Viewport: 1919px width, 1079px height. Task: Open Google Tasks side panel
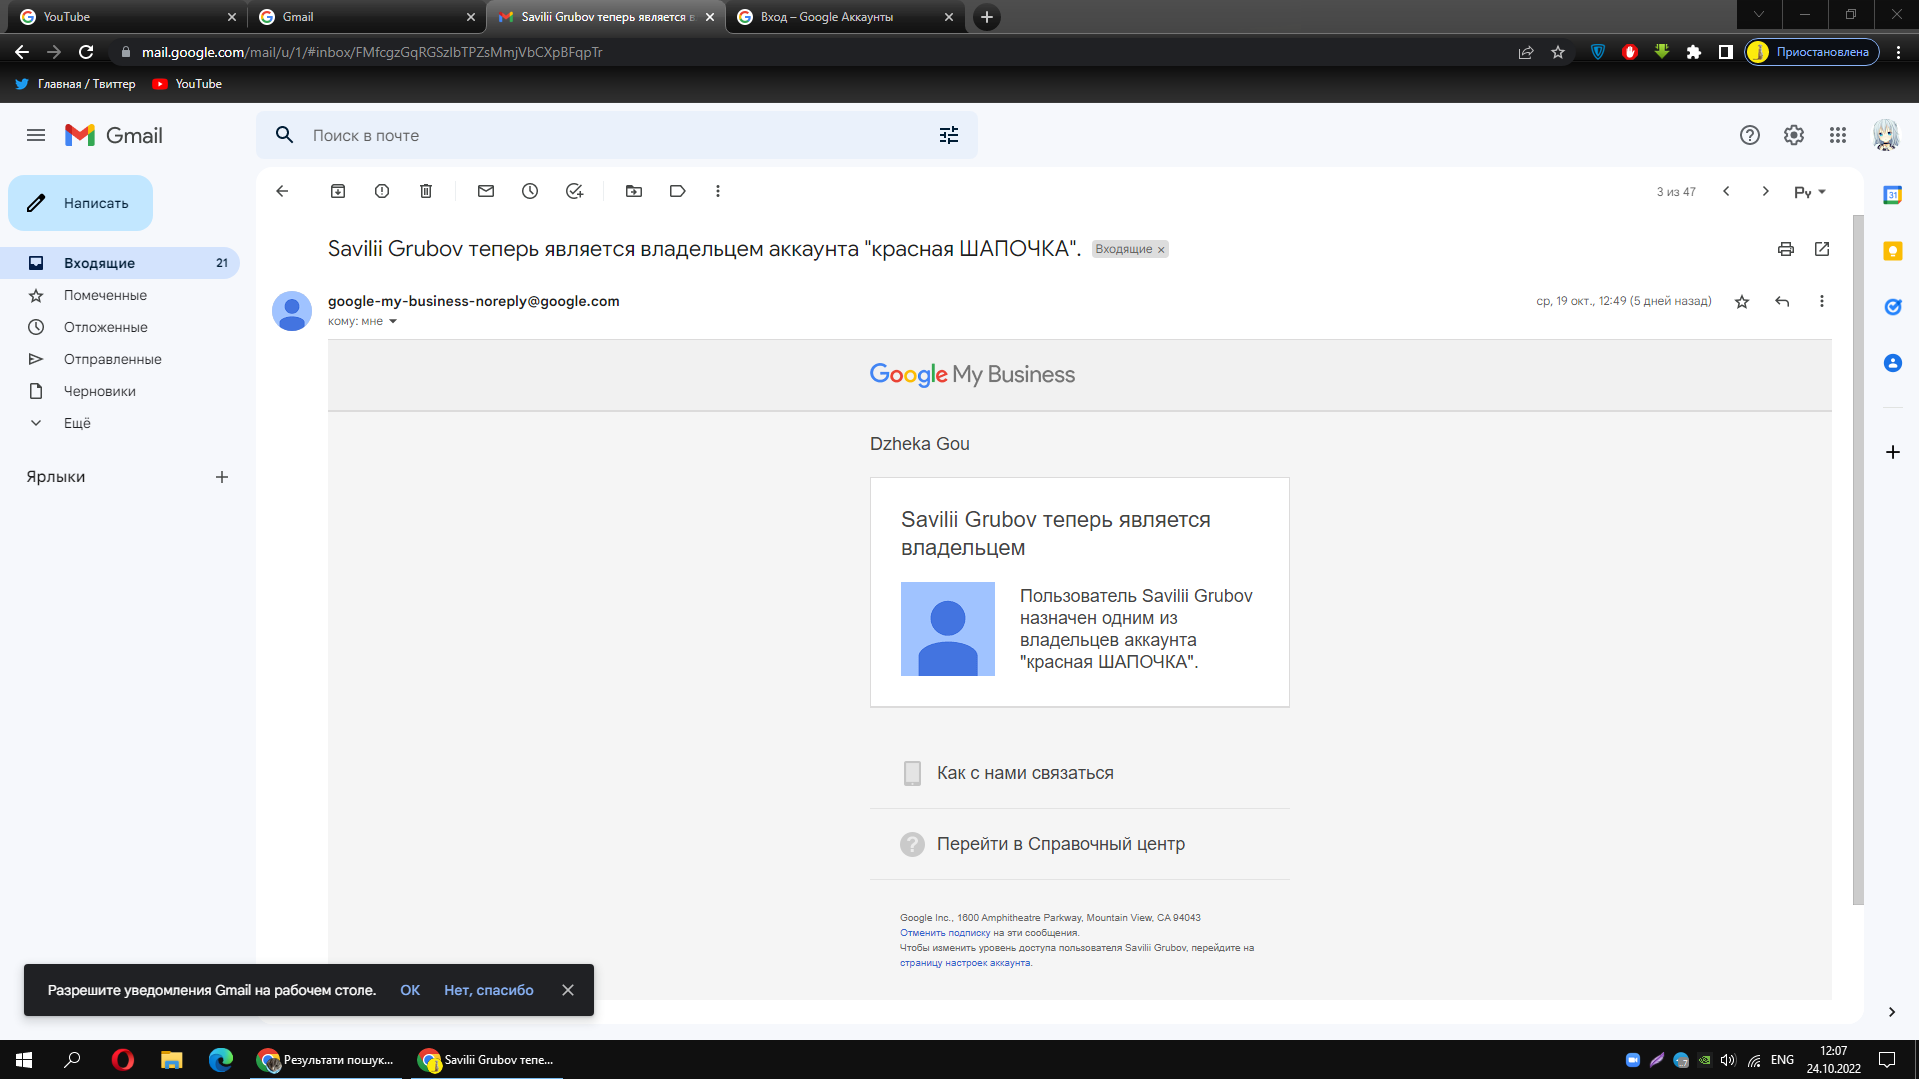pyautogui.click(x=1893, y=307)
